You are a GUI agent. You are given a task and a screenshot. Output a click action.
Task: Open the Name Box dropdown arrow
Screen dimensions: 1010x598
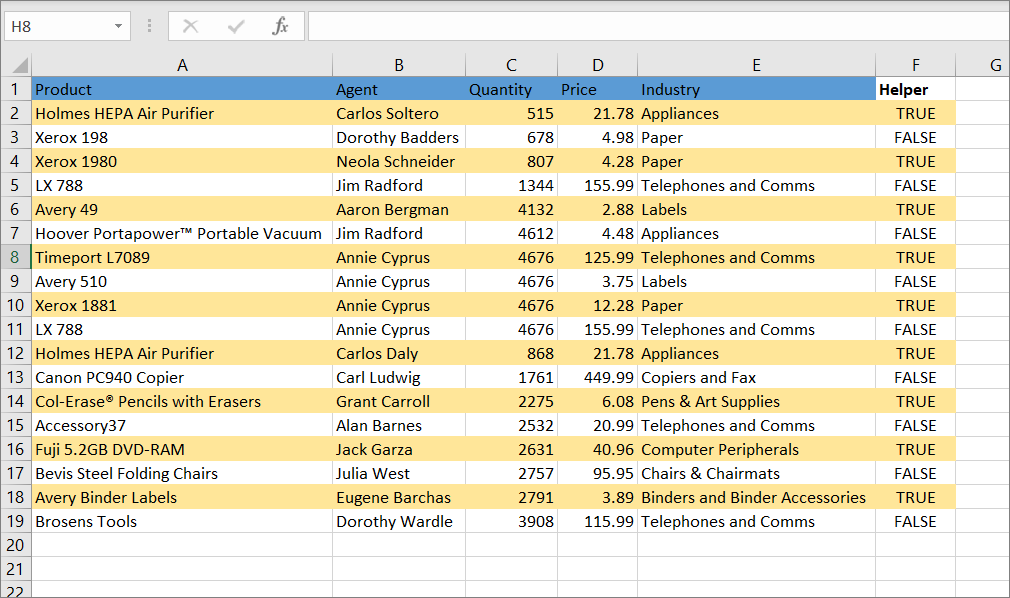pyautogui.click(x=119, y=26)
